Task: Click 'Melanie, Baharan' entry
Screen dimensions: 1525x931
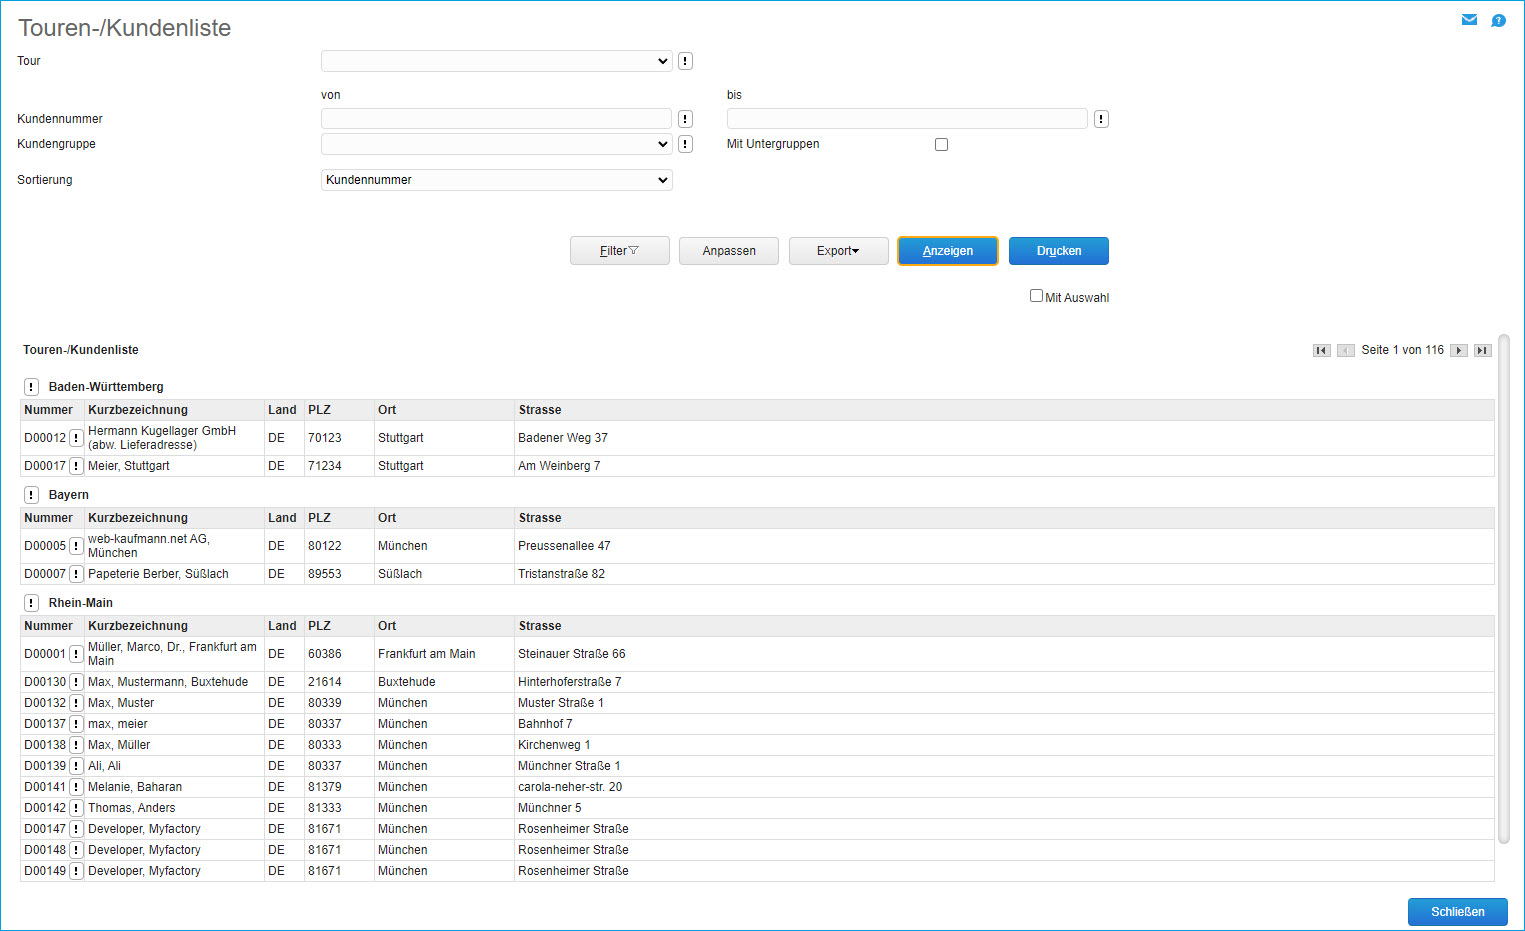Action: [x=135, y=787]
